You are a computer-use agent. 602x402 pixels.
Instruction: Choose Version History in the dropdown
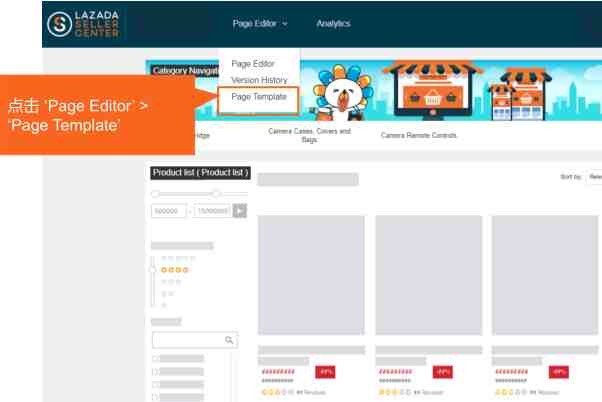pos(259,80)
